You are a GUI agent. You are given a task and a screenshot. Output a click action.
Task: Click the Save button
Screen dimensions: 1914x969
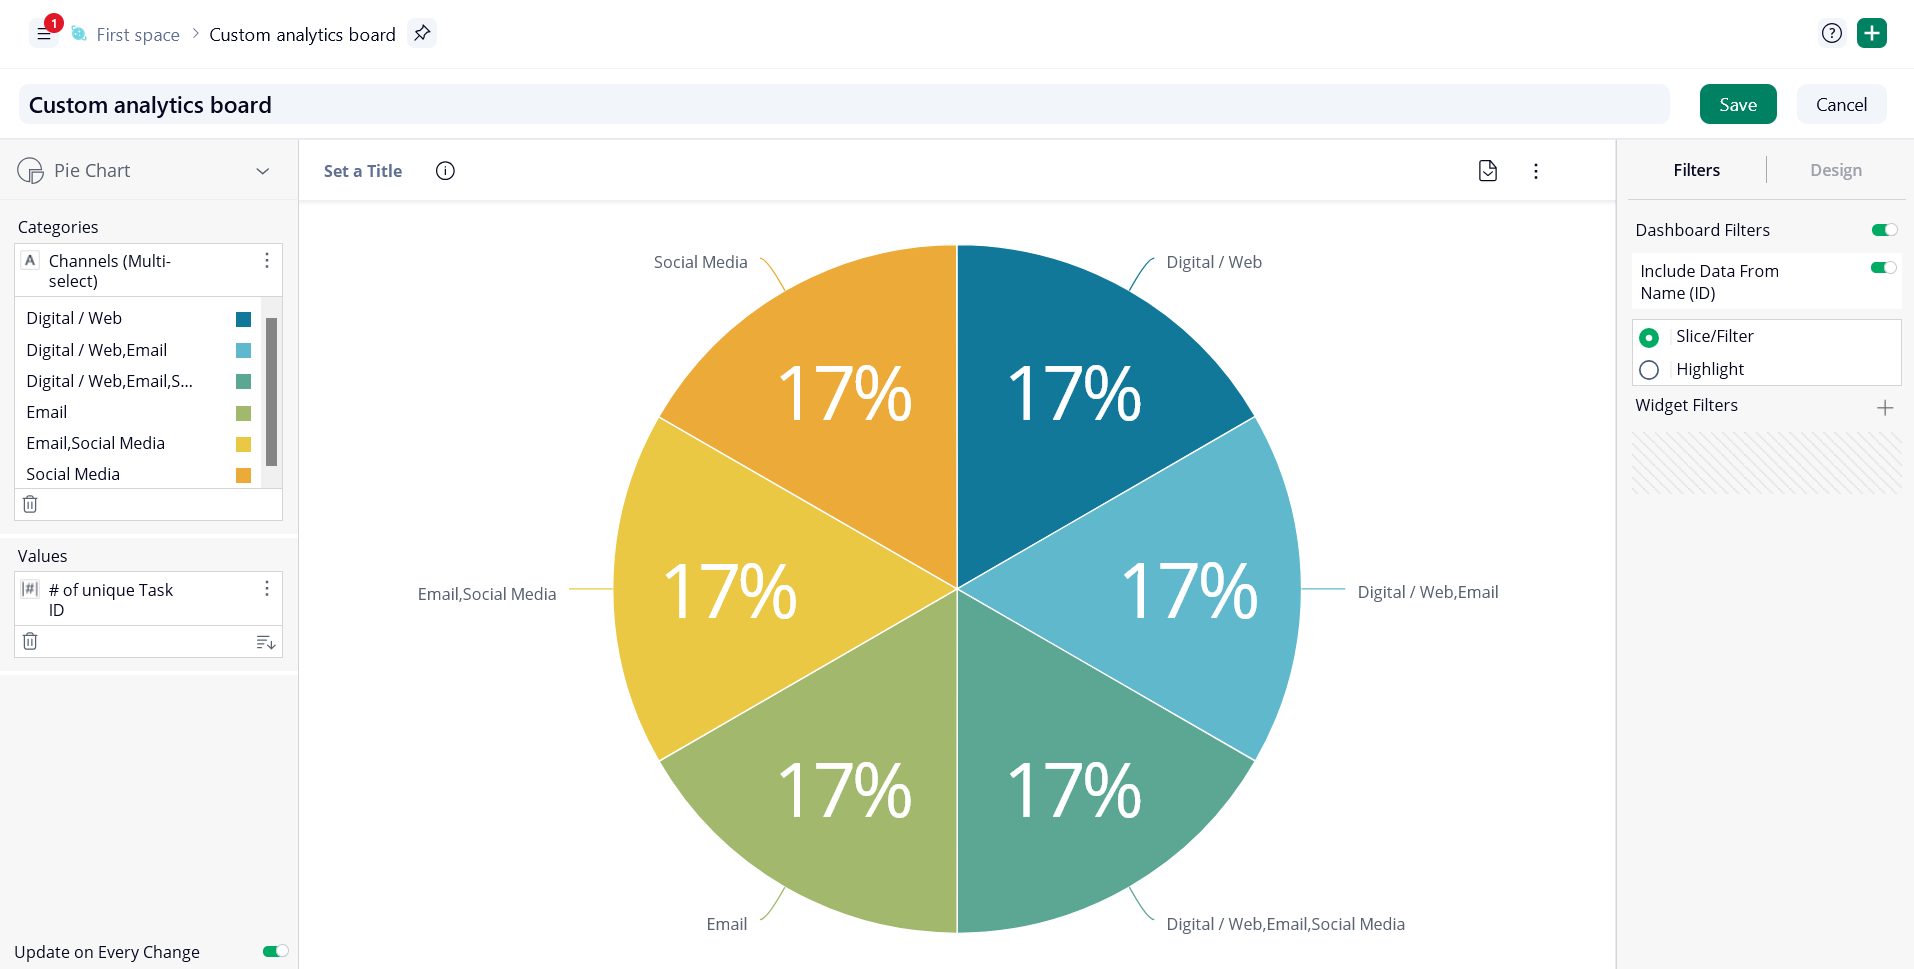point(1737,104)
